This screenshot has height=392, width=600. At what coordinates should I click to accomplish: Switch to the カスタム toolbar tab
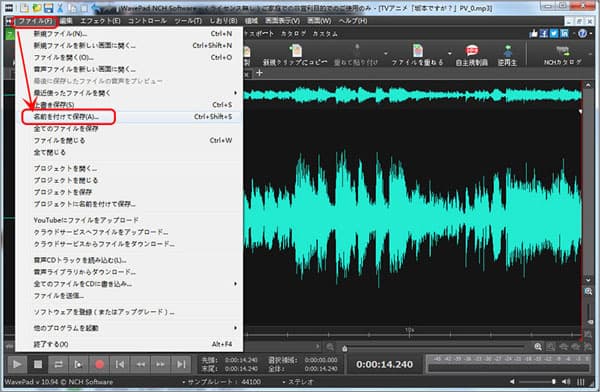coord(325,34)
